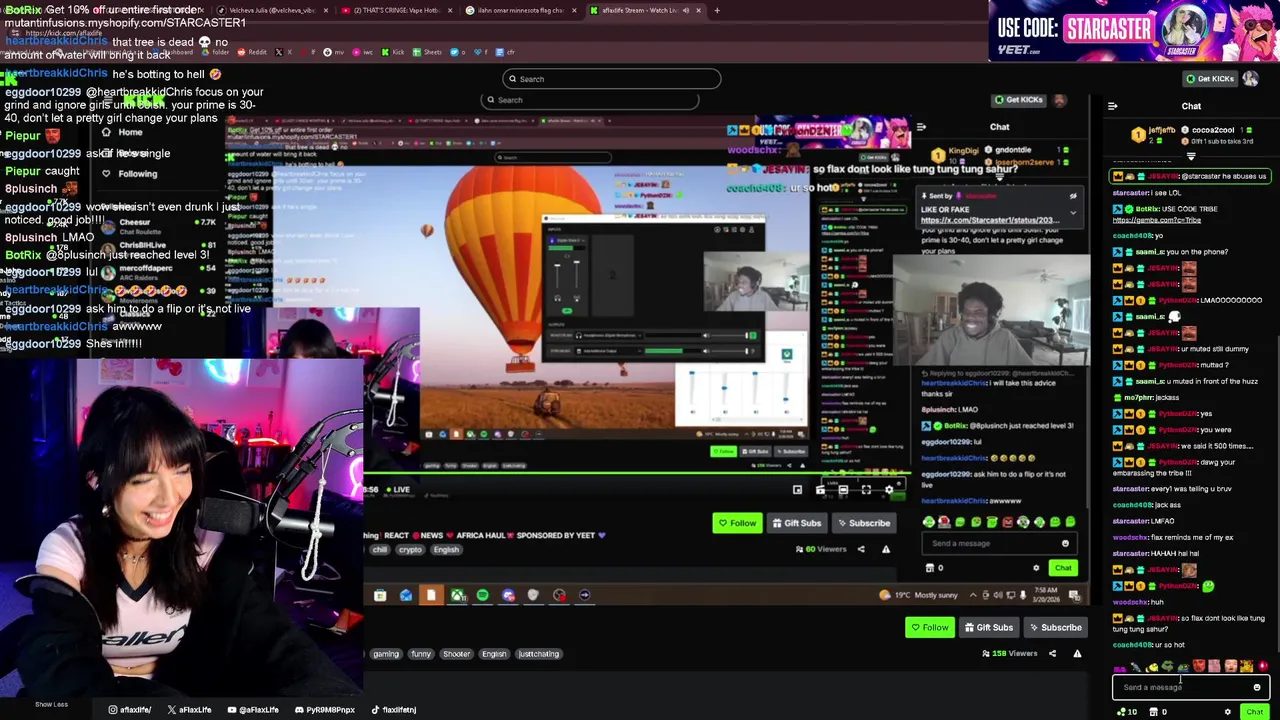
Task: Select the chill tag on nested stream
Action: (380, 550)
